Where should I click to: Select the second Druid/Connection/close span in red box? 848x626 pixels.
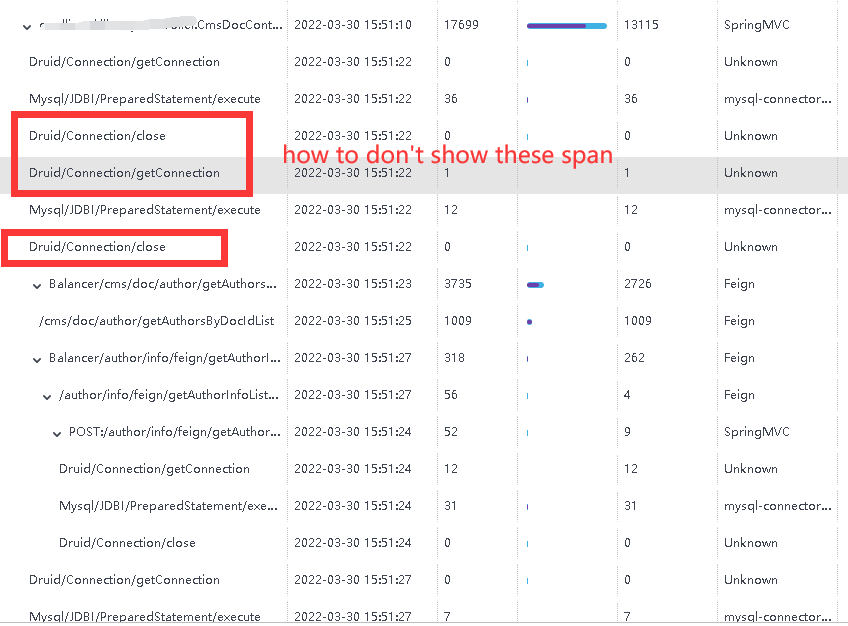97,247
